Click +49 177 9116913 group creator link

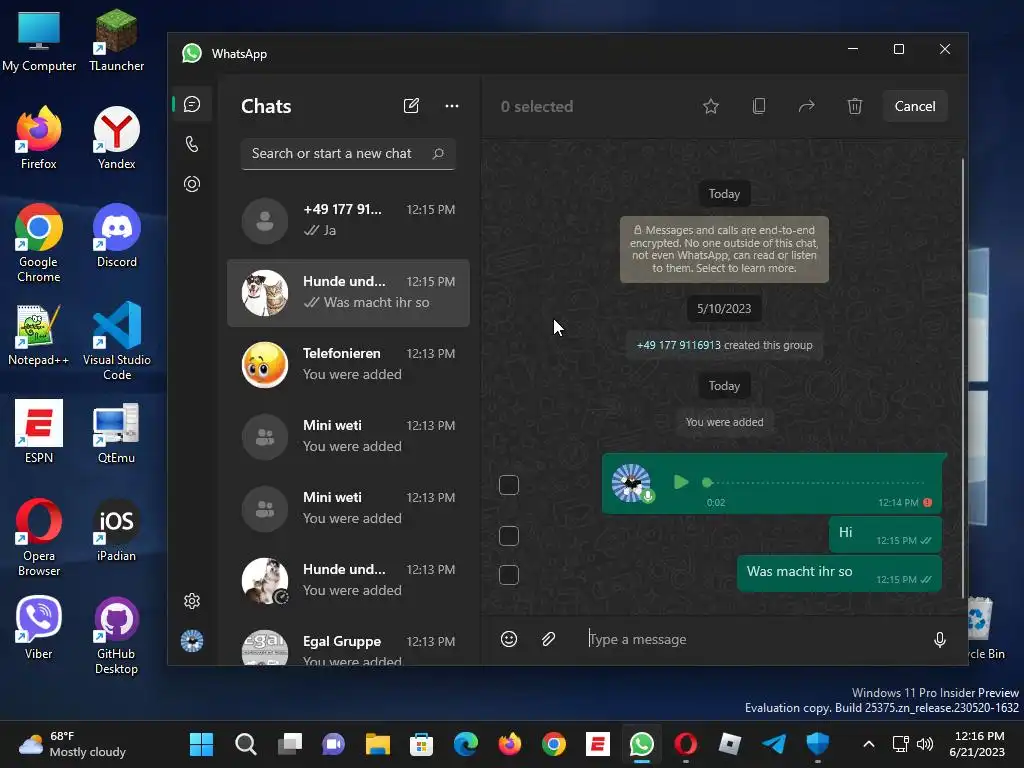(679, 345)
